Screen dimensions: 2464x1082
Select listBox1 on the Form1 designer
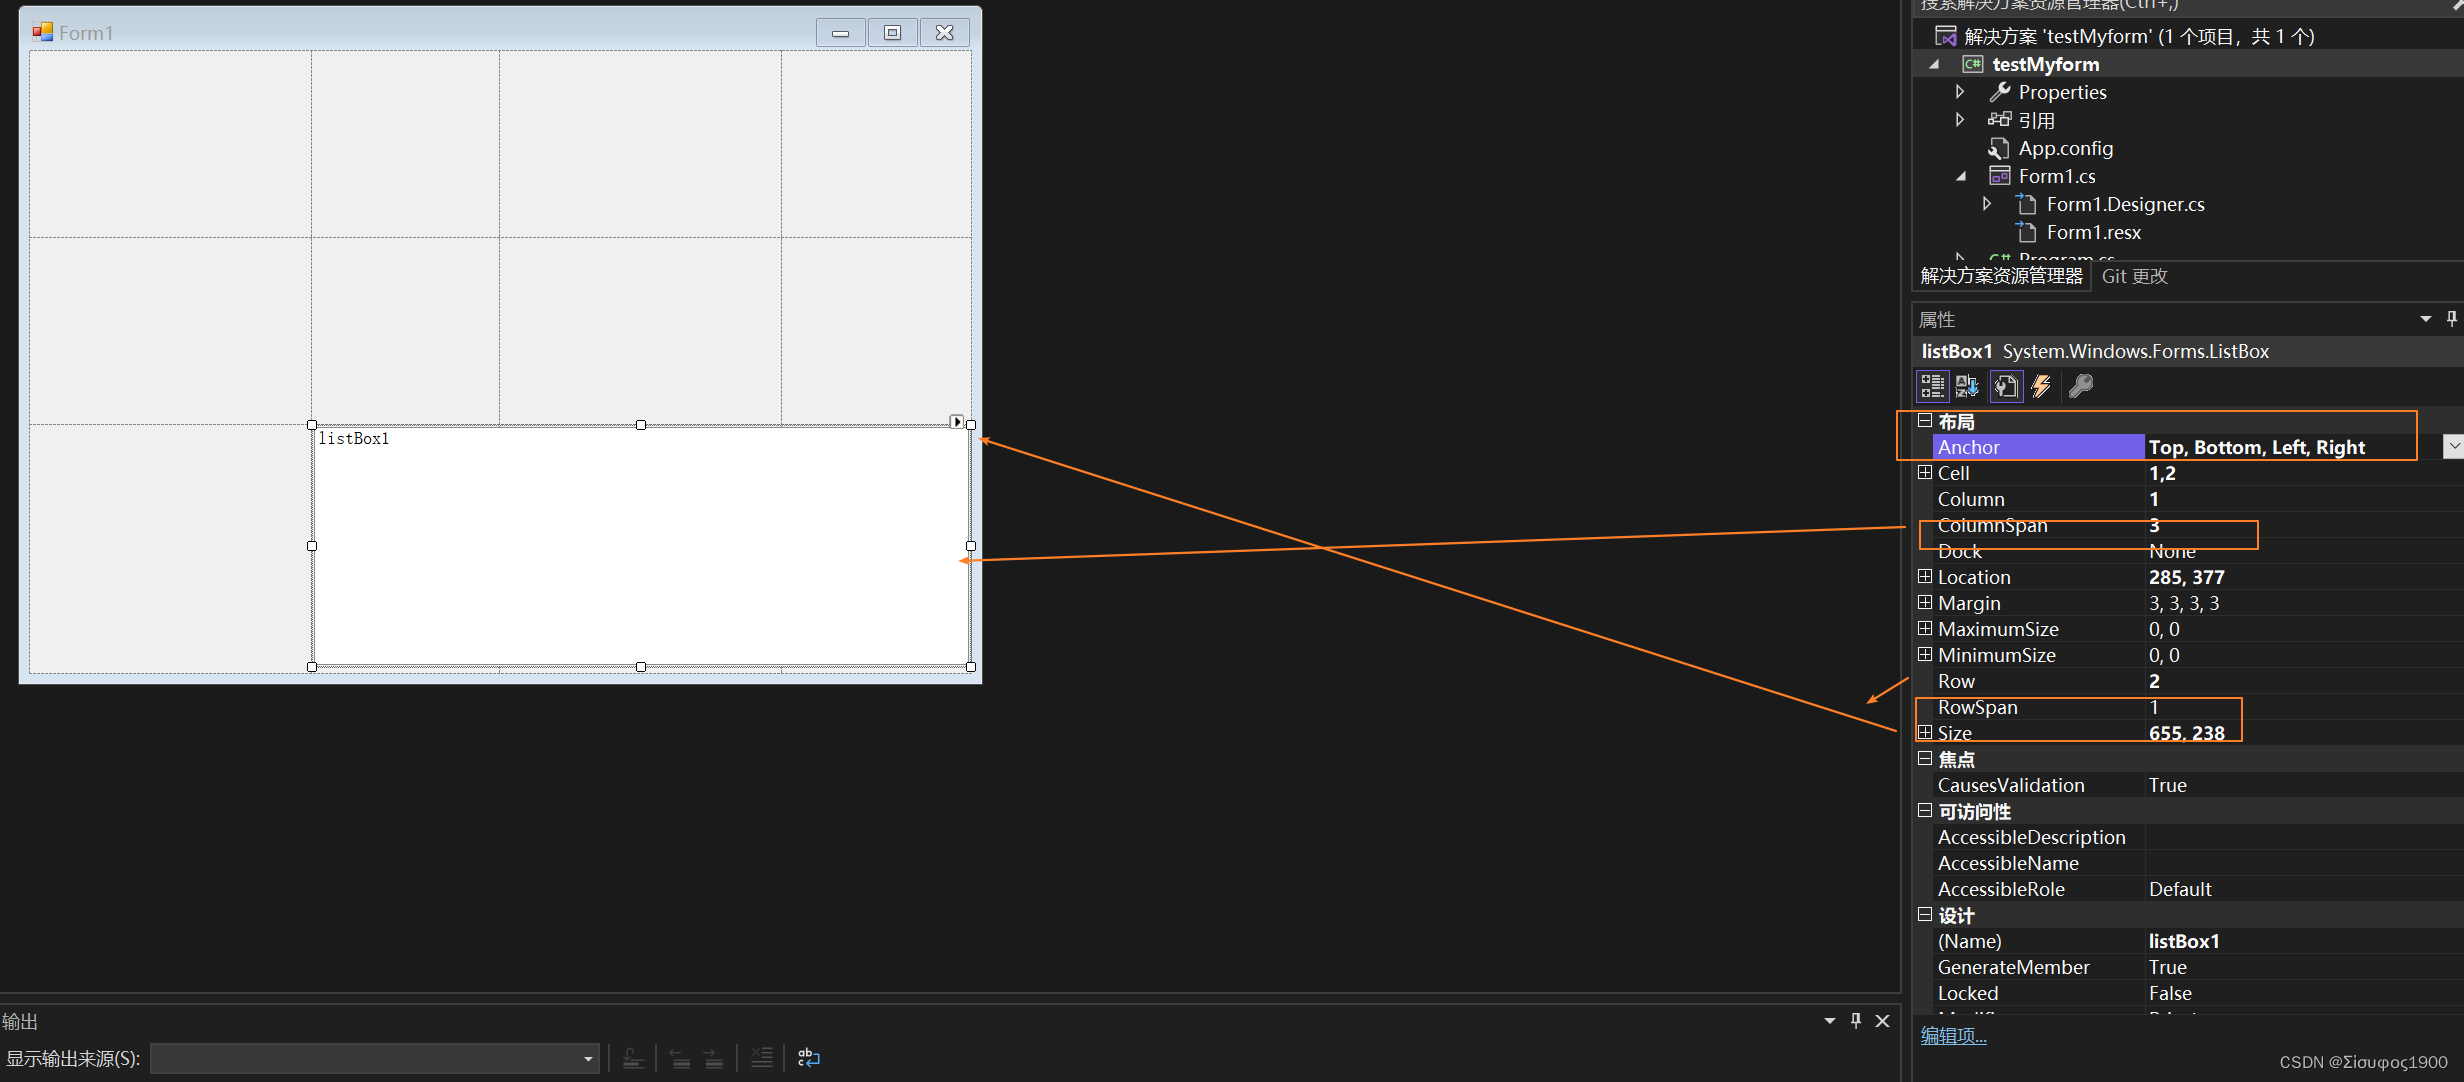coord(640,545)
